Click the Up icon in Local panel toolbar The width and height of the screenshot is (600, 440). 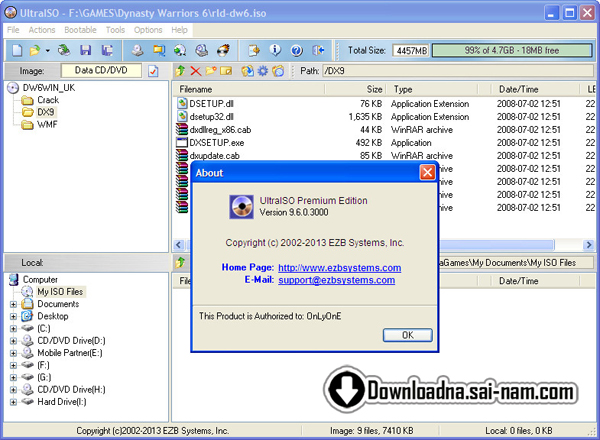tap(180, 262)
